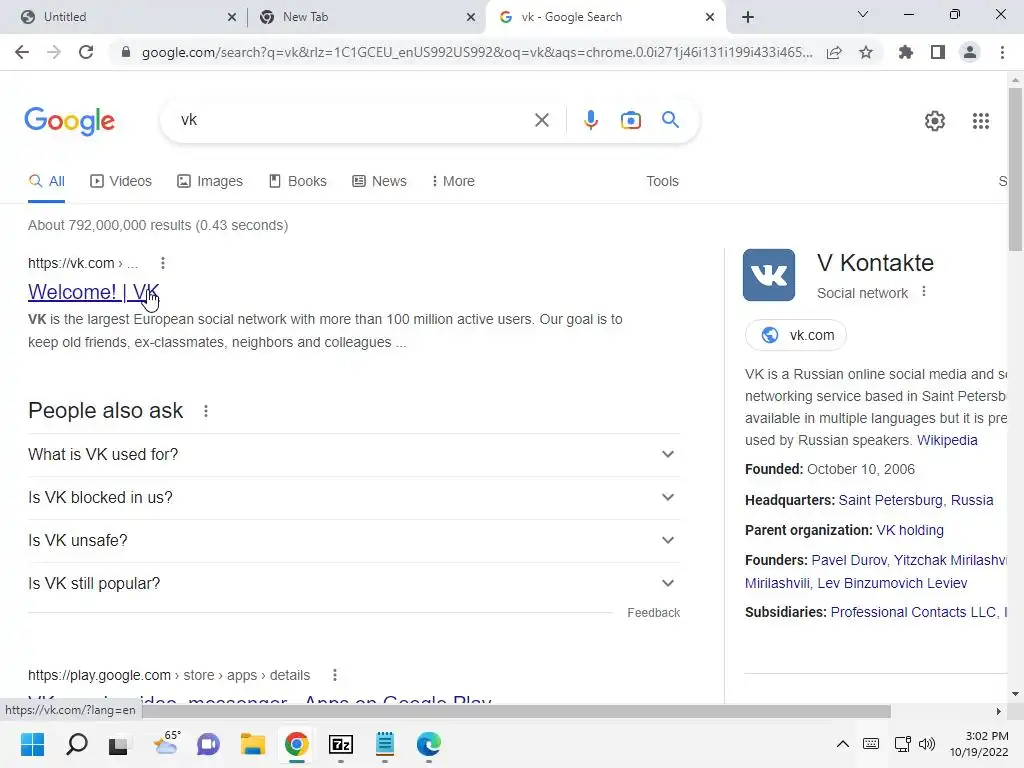The height and width of the screenshot is (768, 1024).
Task: Click the vertical scrollbar thumb
Action: 1015,168
